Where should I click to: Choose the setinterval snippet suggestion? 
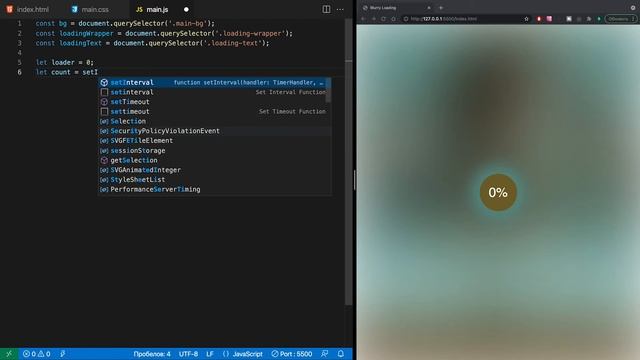tap(215, 92)
